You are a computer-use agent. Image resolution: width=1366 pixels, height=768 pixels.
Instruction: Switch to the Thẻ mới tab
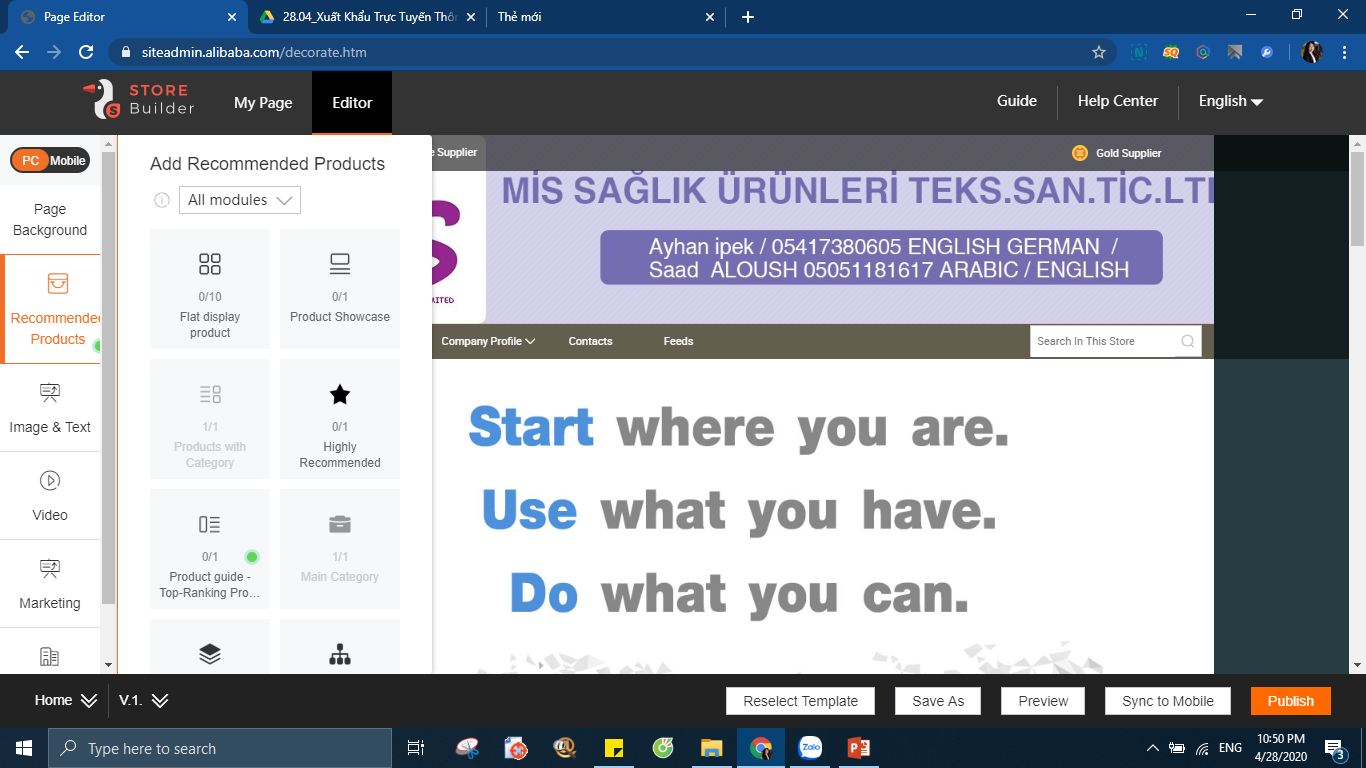[x=606, y=17]
